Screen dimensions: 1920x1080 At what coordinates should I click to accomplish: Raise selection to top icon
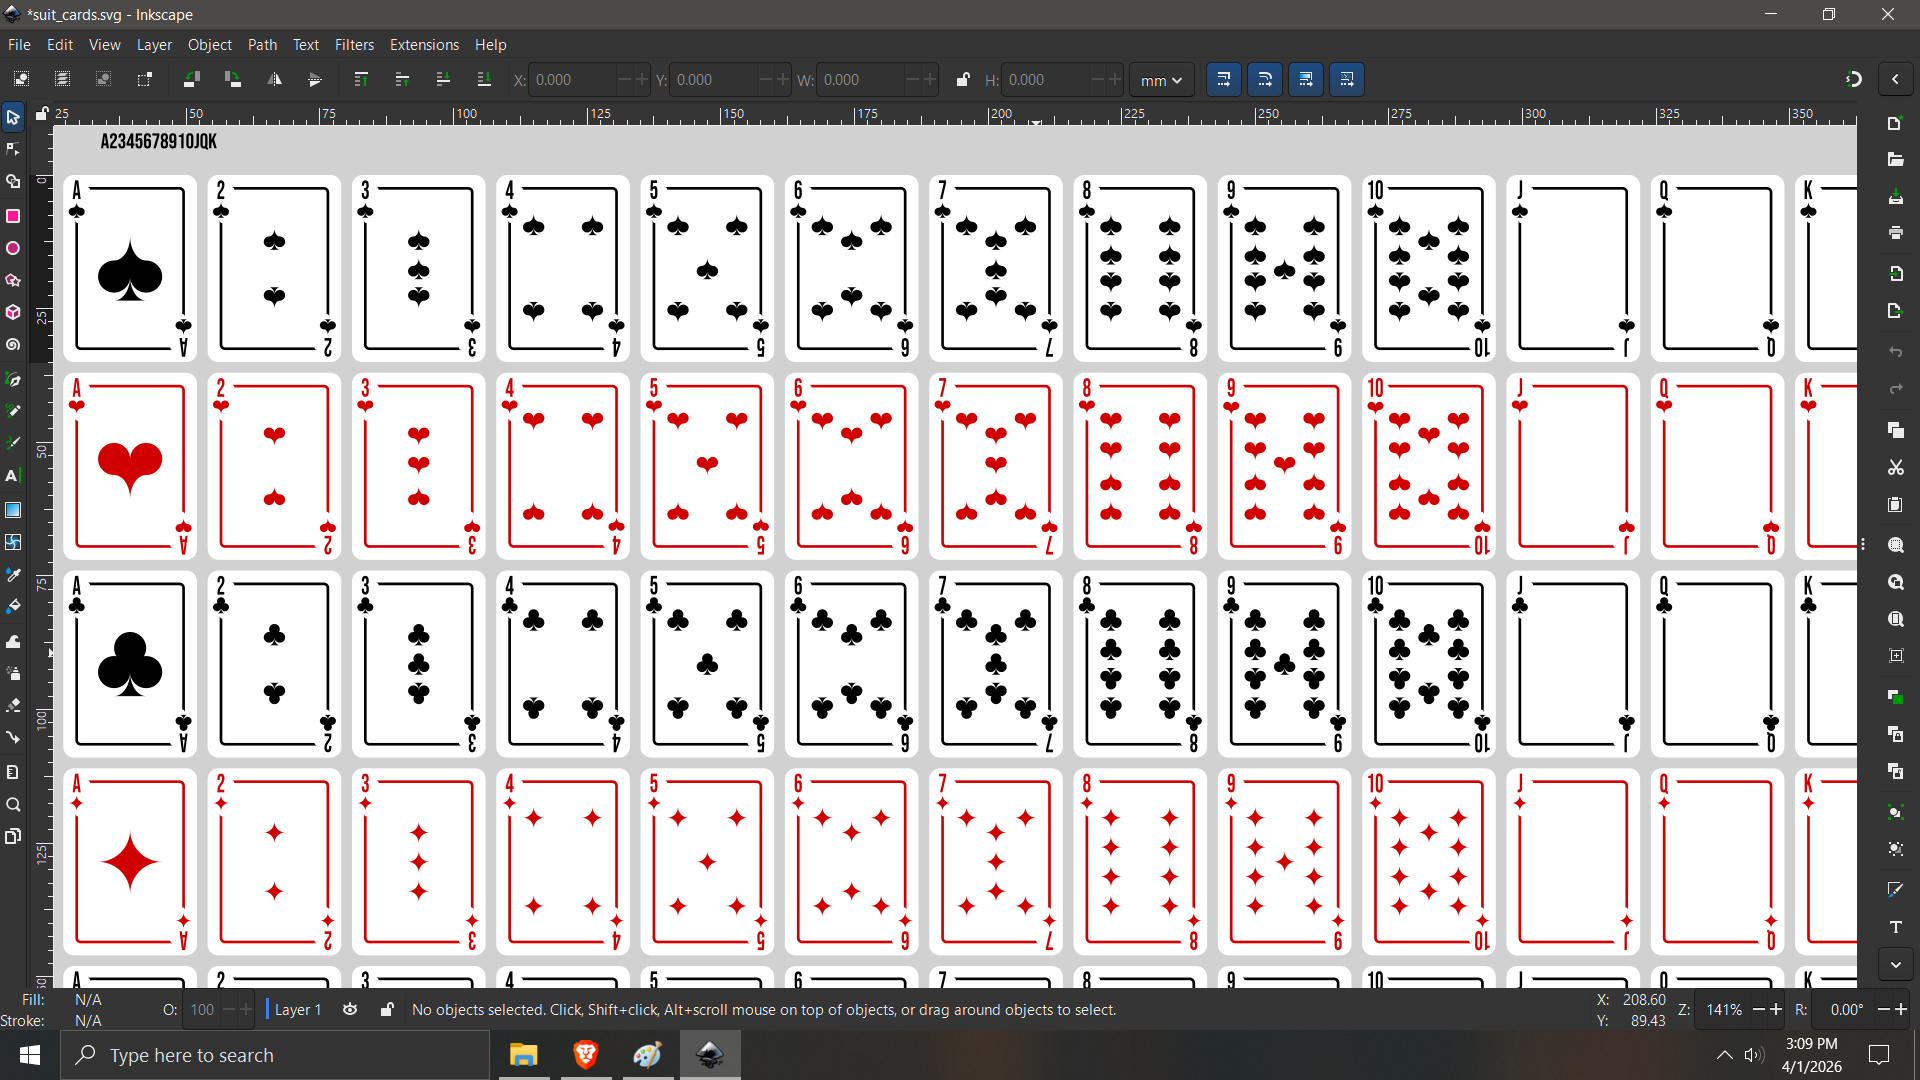(x=361, y=80)
